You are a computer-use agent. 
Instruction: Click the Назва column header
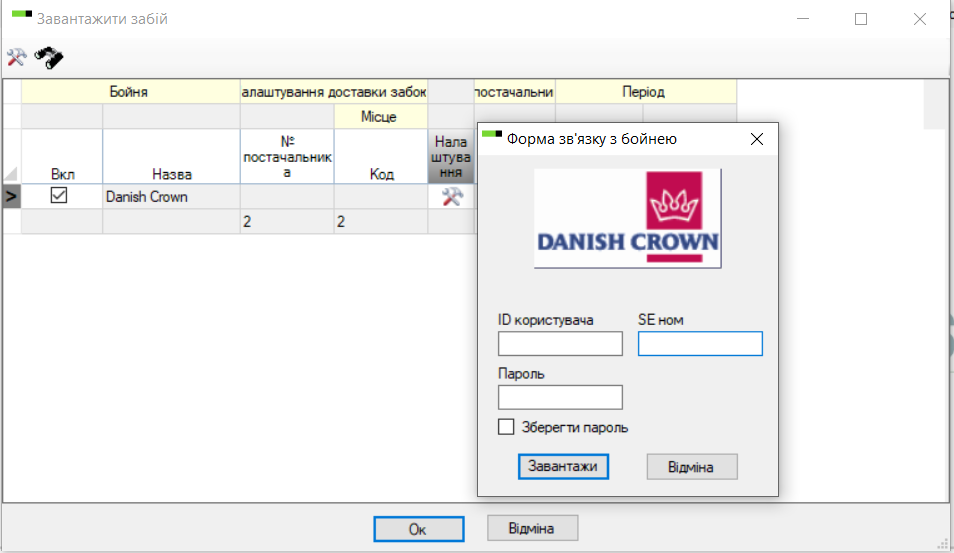(x=172, y=156)
